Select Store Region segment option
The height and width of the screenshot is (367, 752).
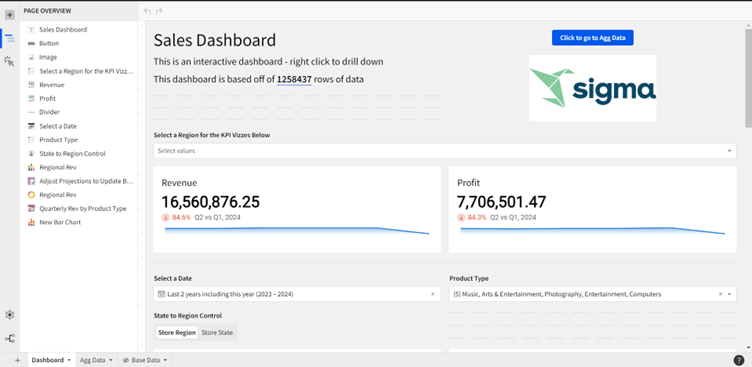177,332
